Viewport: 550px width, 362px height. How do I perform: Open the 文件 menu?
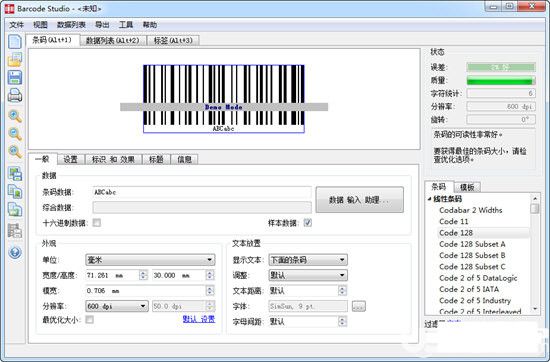click(x=16, y=25)
